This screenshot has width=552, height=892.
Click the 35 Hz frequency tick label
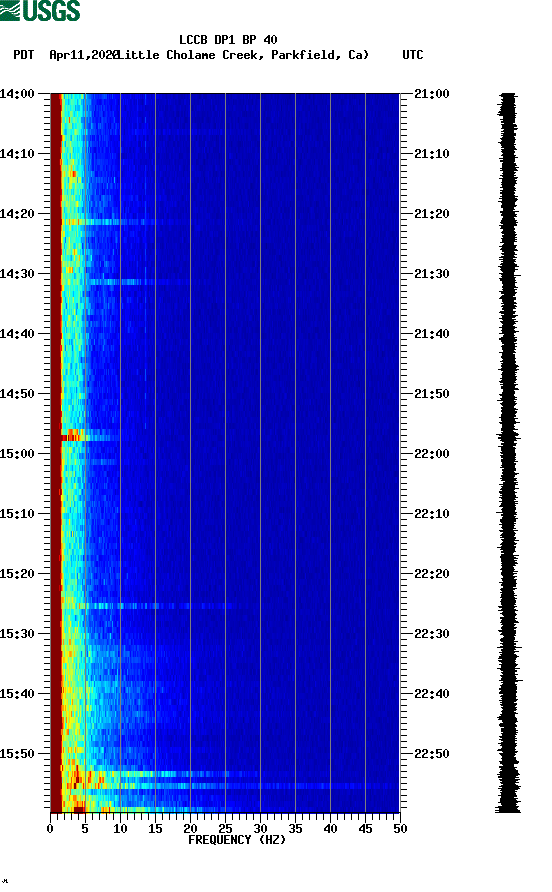click(x=295, y=829)
